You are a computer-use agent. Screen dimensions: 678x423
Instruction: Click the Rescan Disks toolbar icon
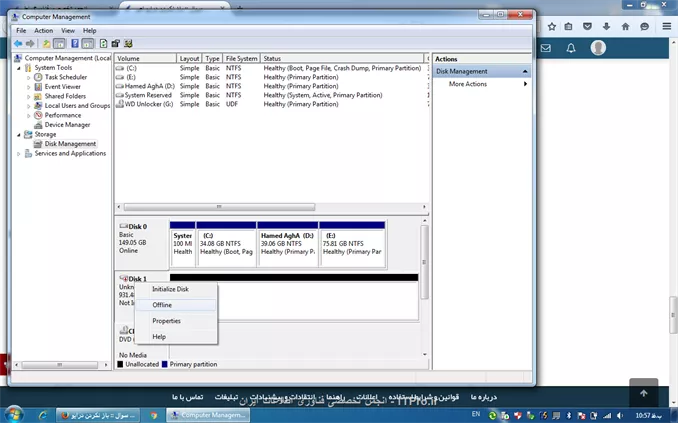click(x=115, y=44)
